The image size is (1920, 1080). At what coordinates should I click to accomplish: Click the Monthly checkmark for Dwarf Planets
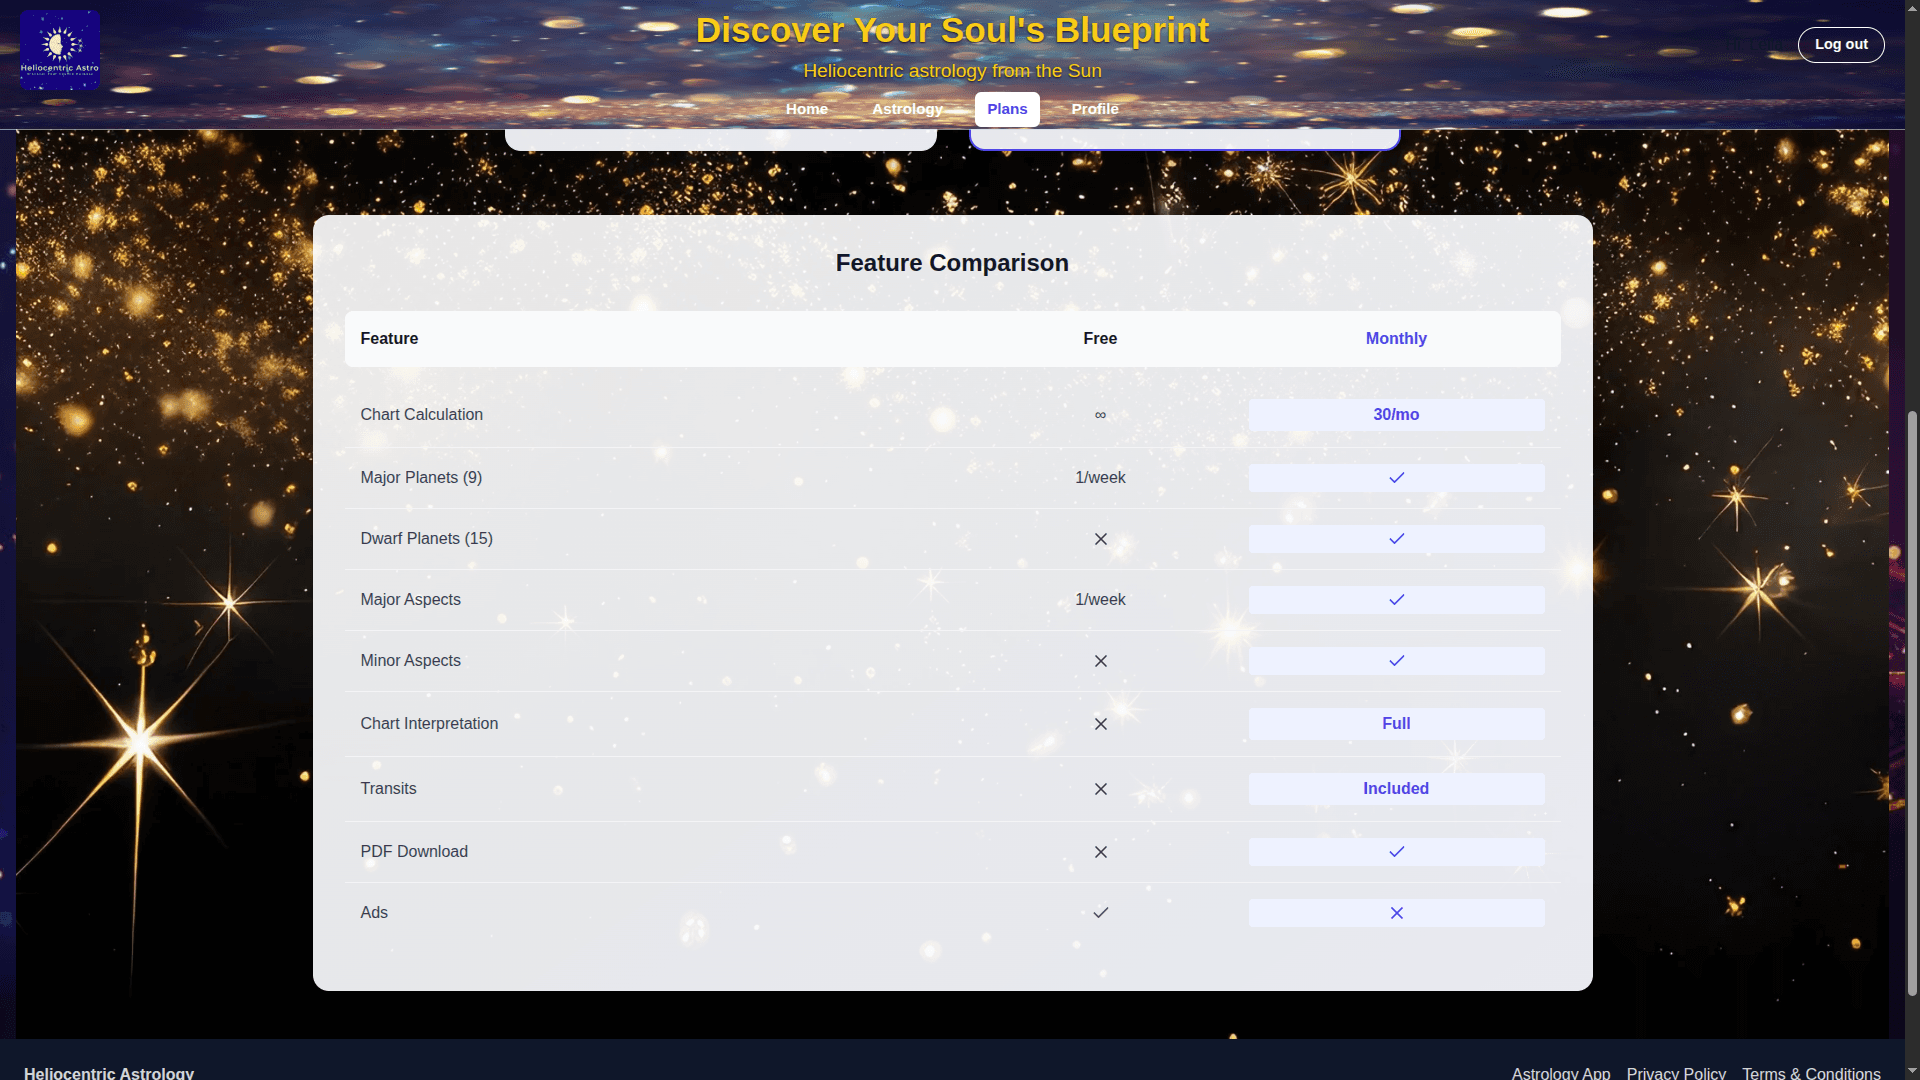click(1396, 539)
